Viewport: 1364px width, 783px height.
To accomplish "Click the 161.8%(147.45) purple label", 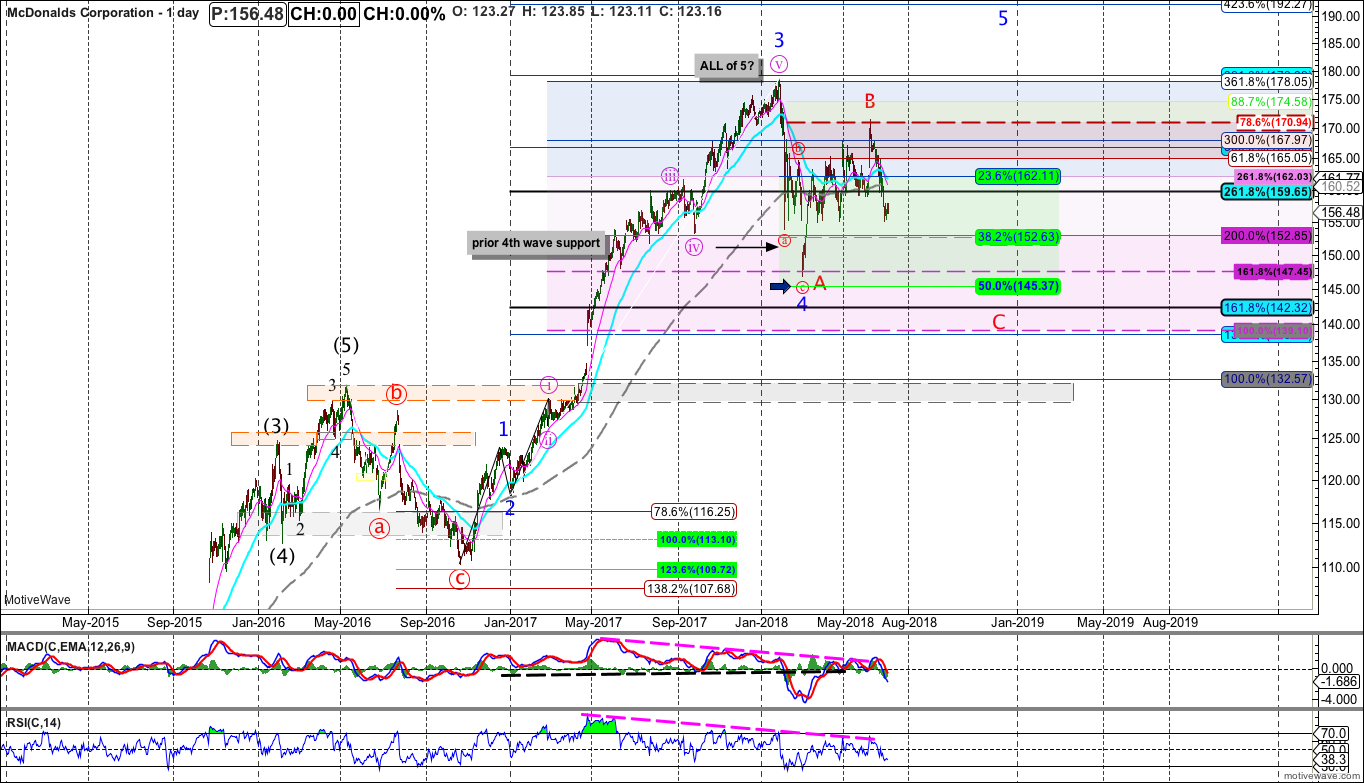I will [x=1273, y=271].
